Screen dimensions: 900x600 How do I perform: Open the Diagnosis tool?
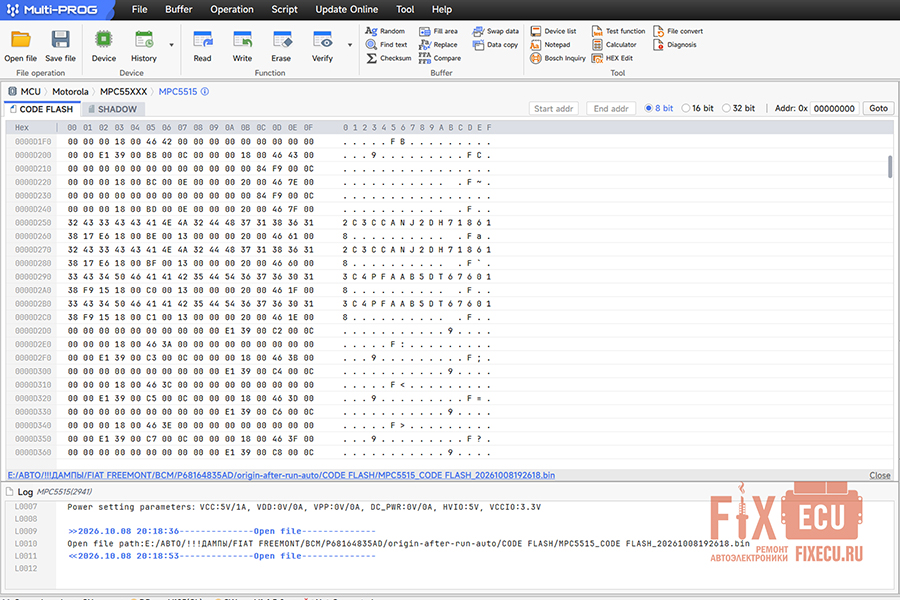click(x=675, y=44)
